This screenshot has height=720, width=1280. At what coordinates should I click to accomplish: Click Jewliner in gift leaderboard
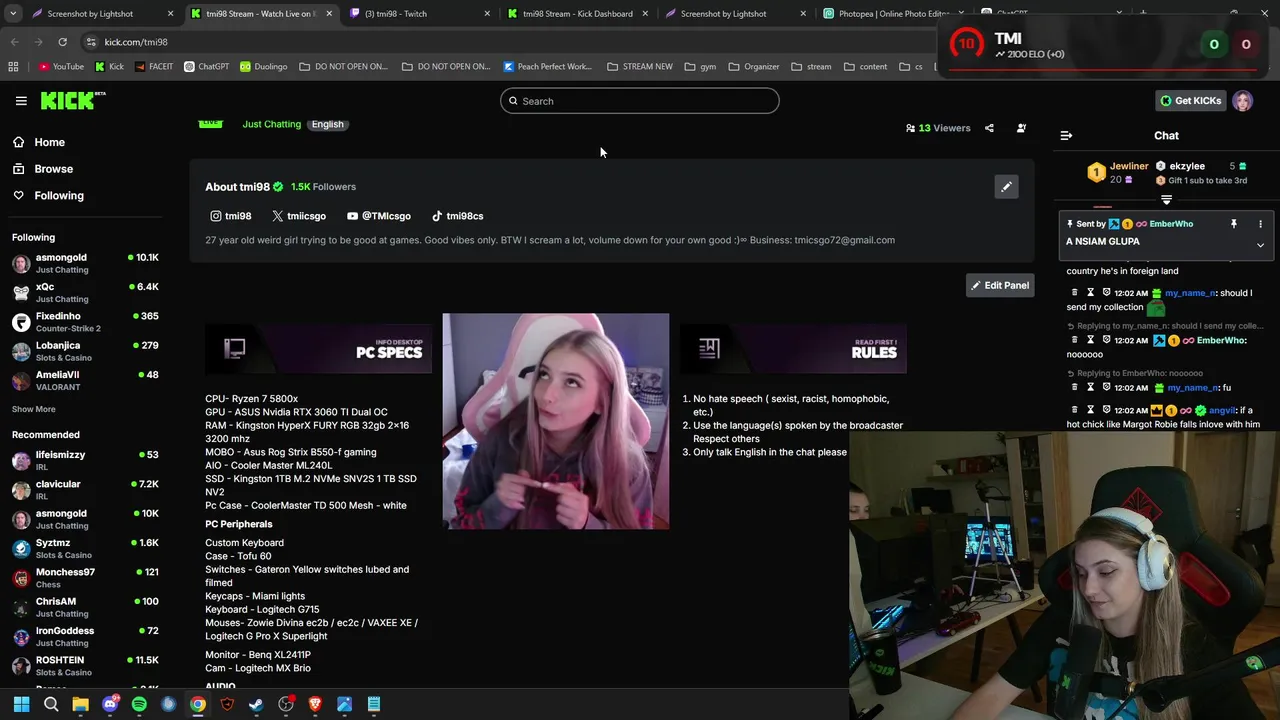point(1129,166)
